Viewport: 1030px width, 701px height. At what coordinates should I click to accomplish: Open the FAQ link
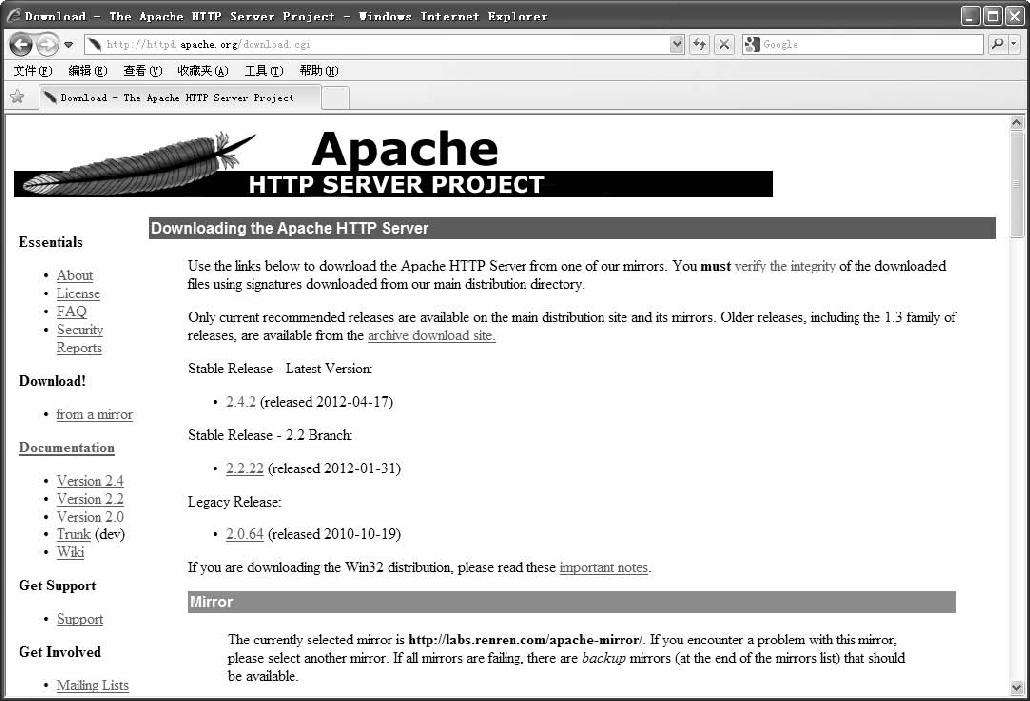pos(72,311)
